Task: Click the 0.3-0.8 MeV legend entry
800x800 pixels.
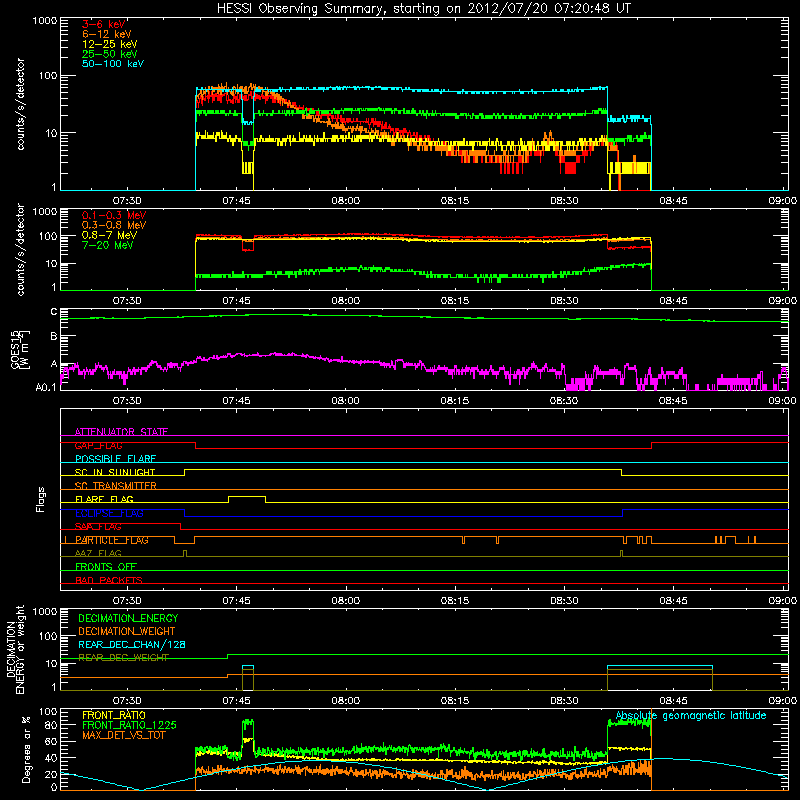Action: (114, 225)
